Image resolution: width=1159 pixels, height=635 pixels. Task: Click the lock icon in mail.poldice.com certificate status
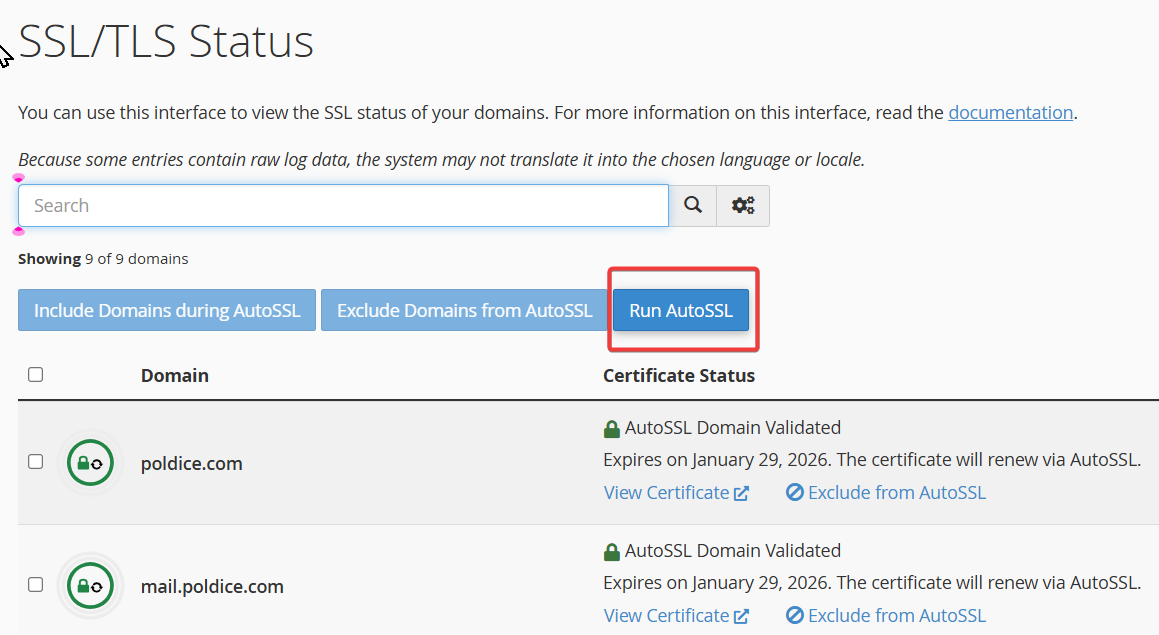612,552
